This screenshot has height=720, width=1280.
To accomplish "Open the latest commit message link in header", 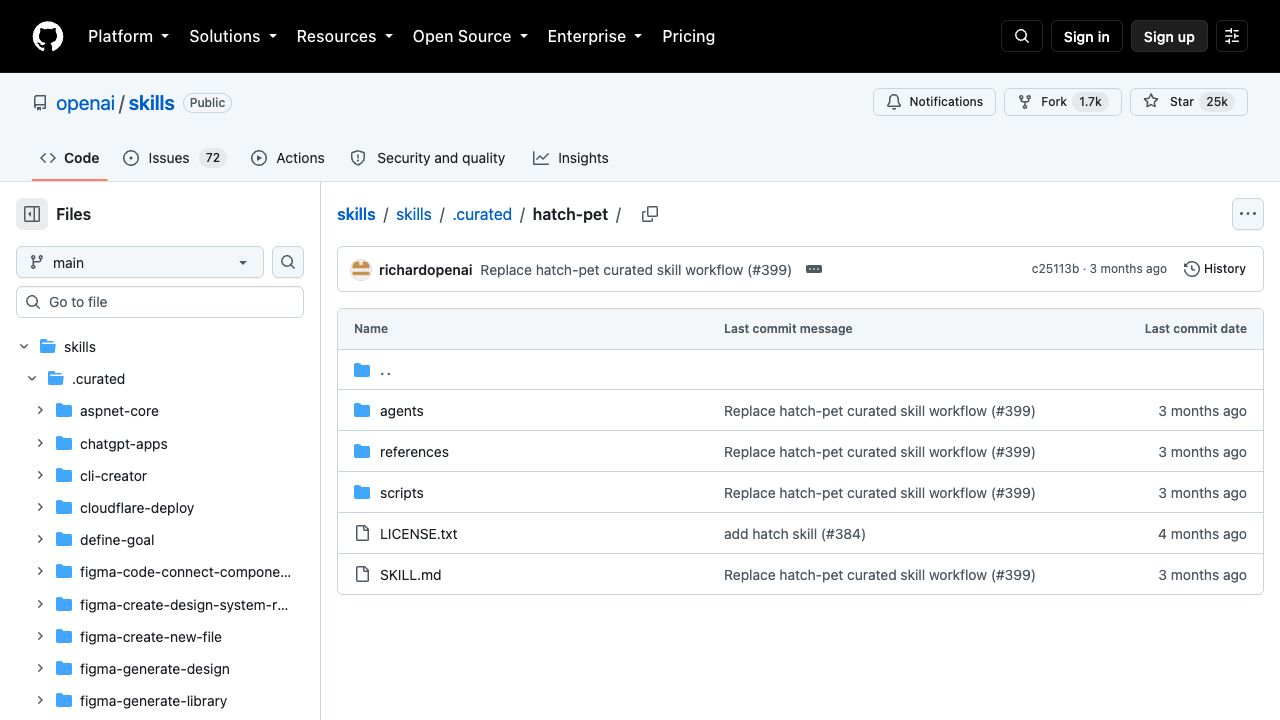I will pos(636,270).
